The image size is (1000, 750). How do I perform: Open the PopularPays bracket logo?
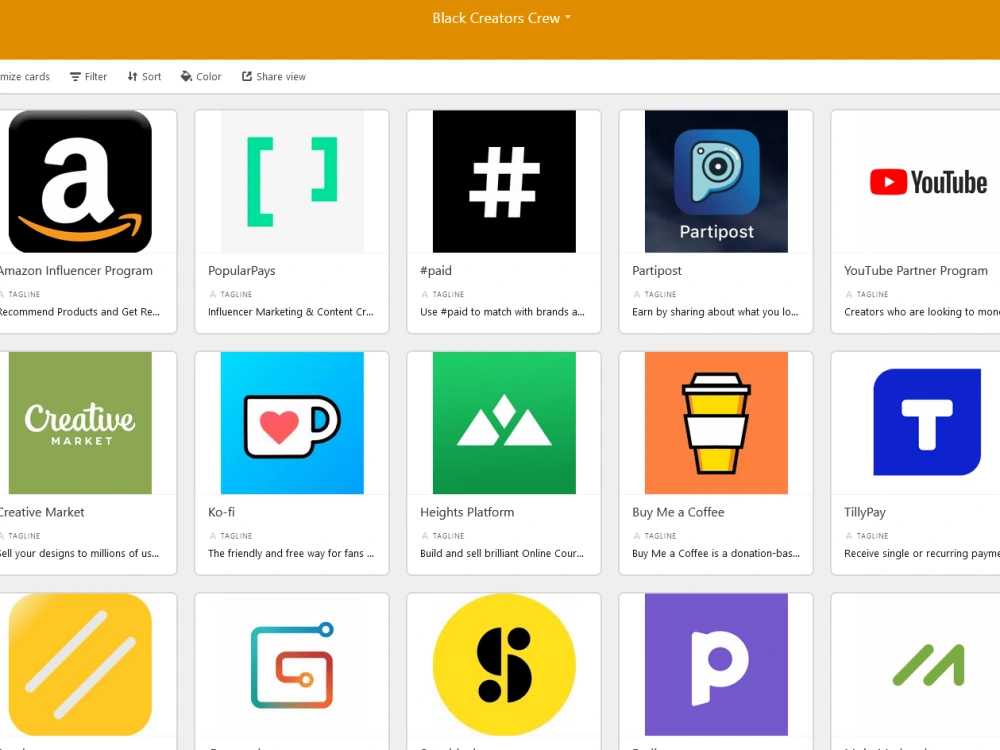coord(292,181)
